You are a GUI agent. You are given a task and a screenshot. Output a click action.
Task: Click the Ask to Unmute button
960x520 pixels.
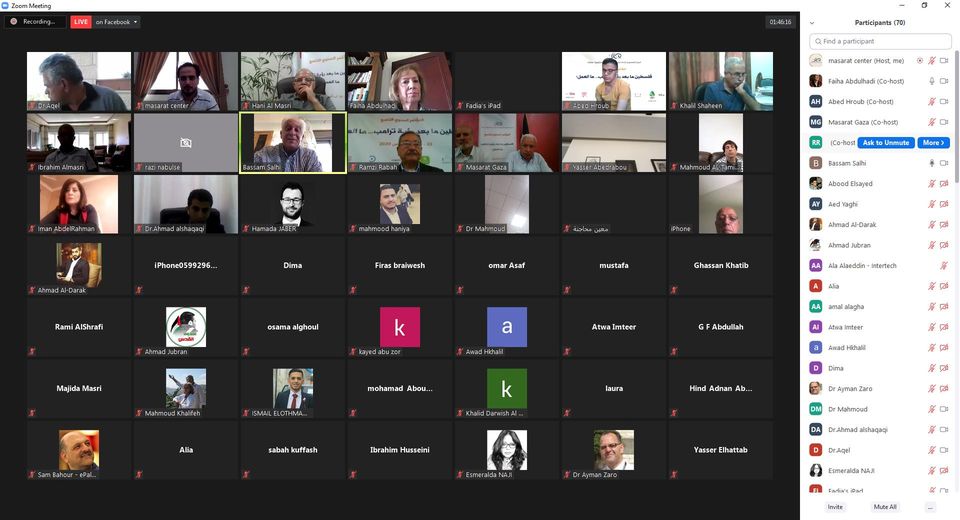point(886,143)
